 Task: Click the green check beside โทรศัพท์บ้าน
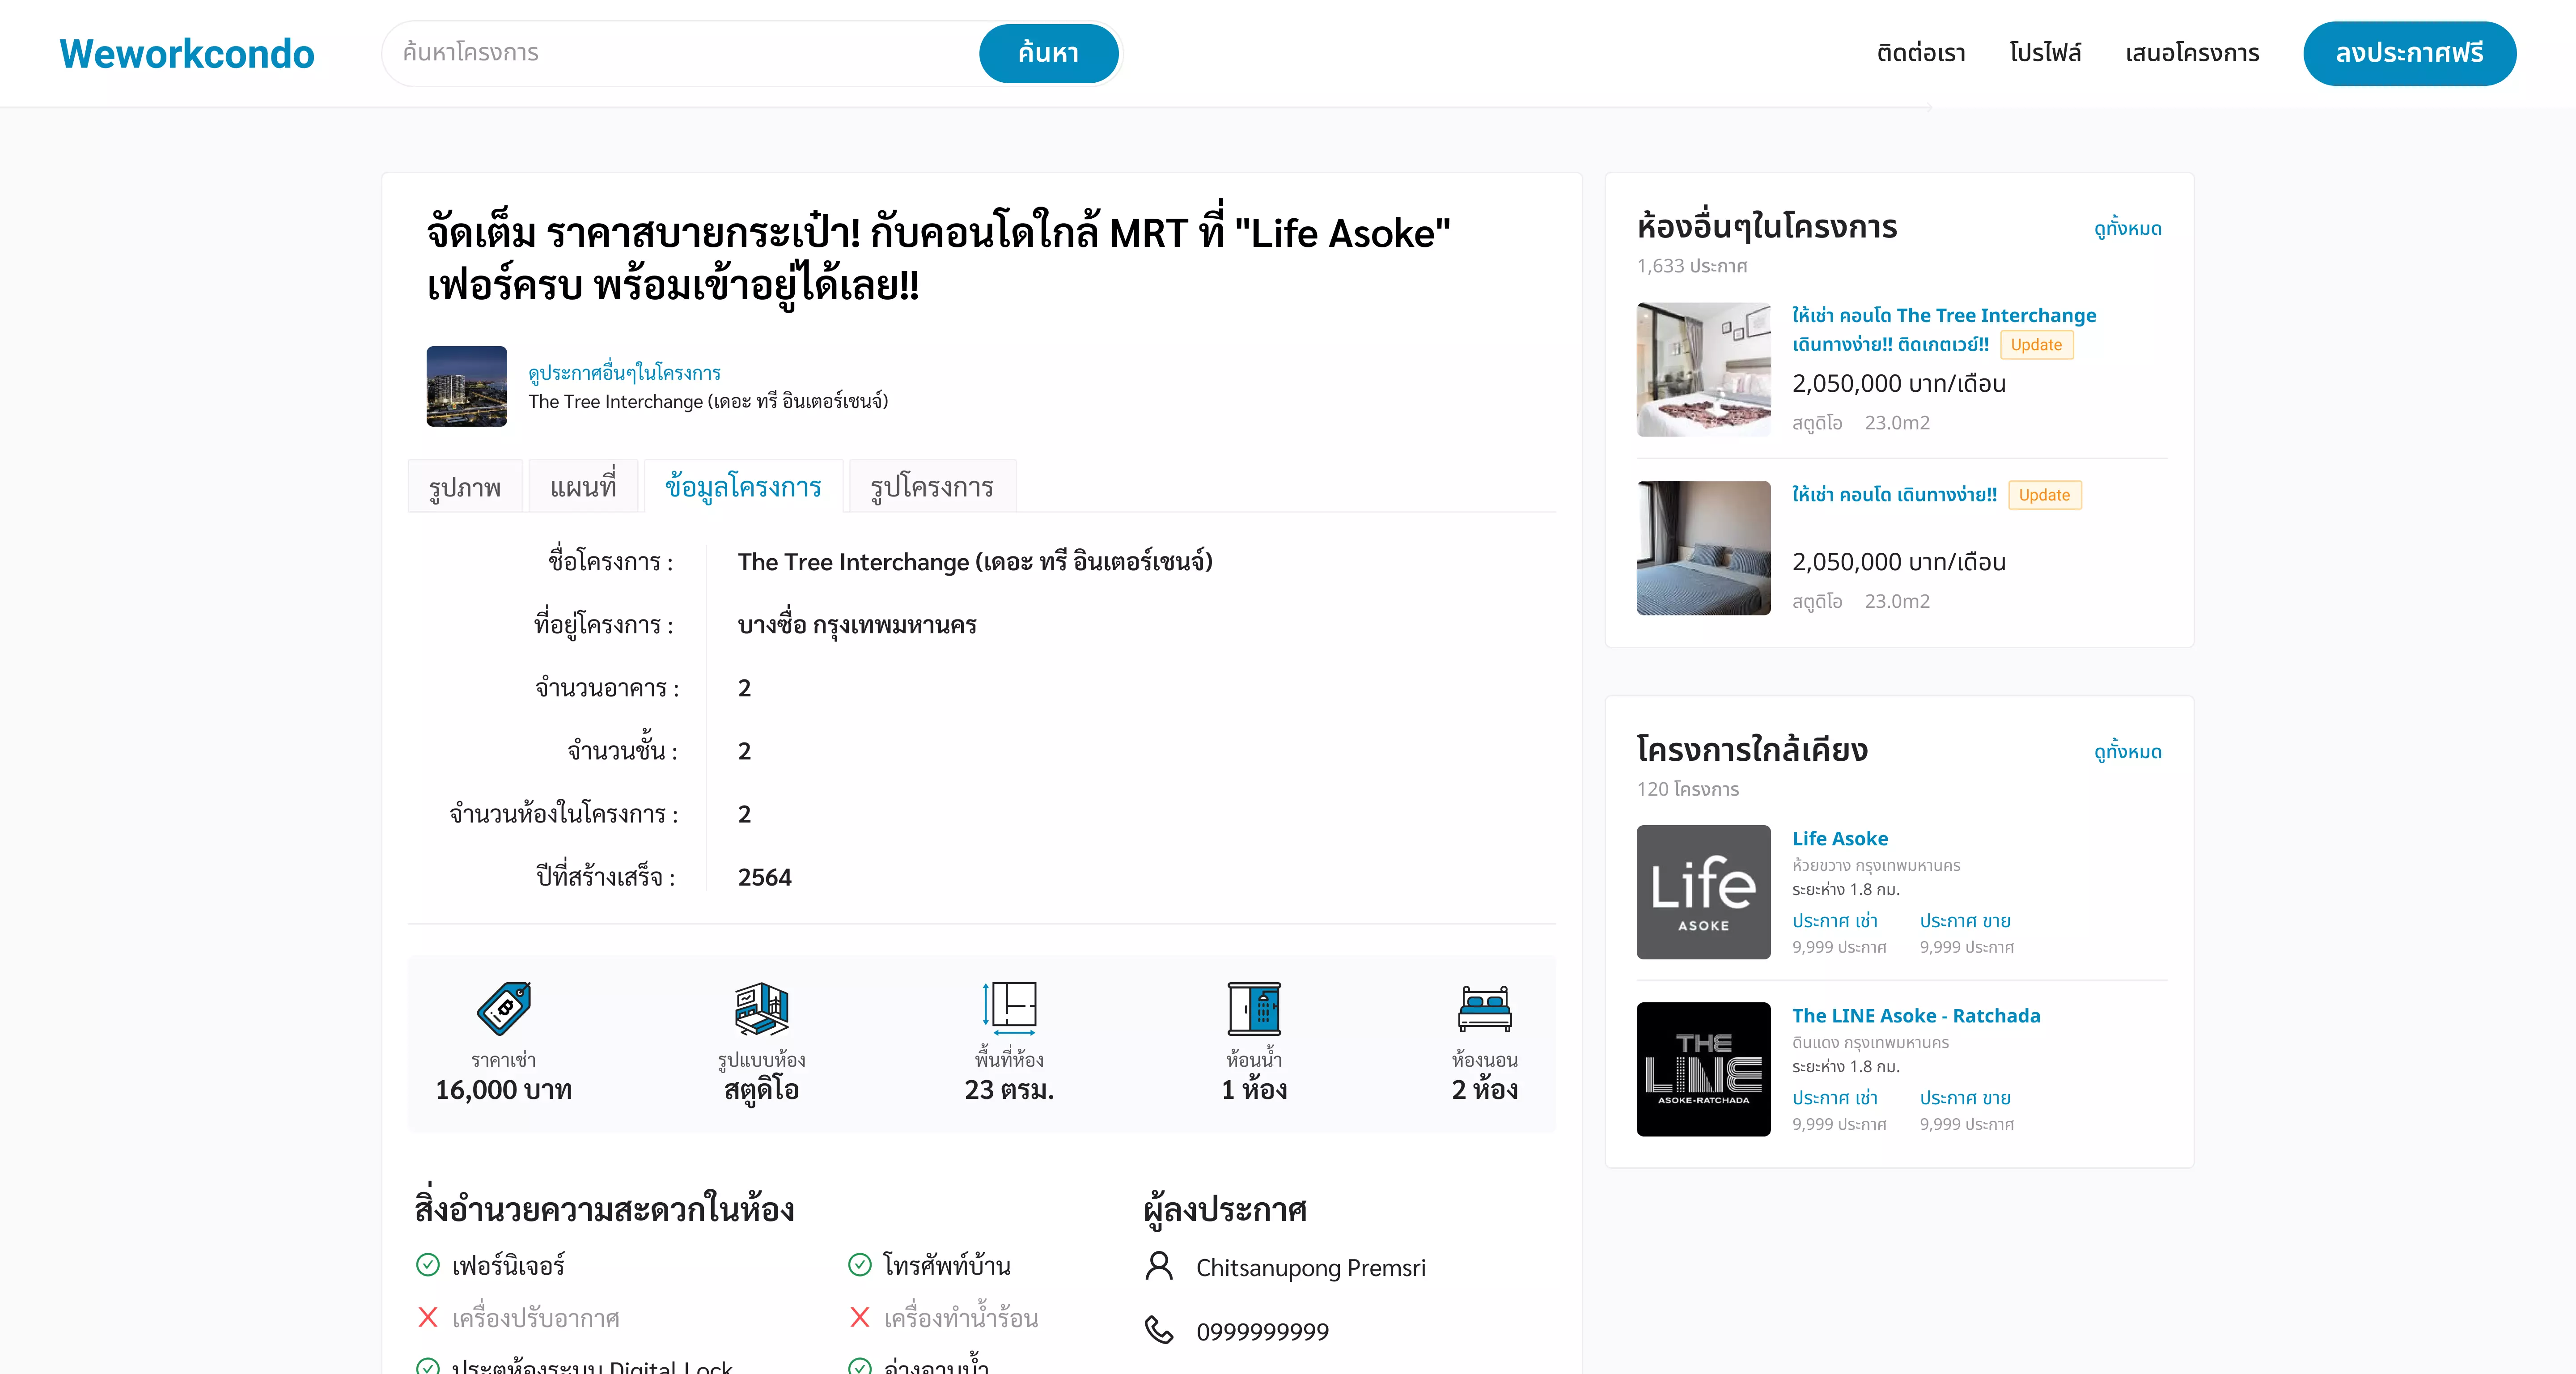pos(860,1265)
